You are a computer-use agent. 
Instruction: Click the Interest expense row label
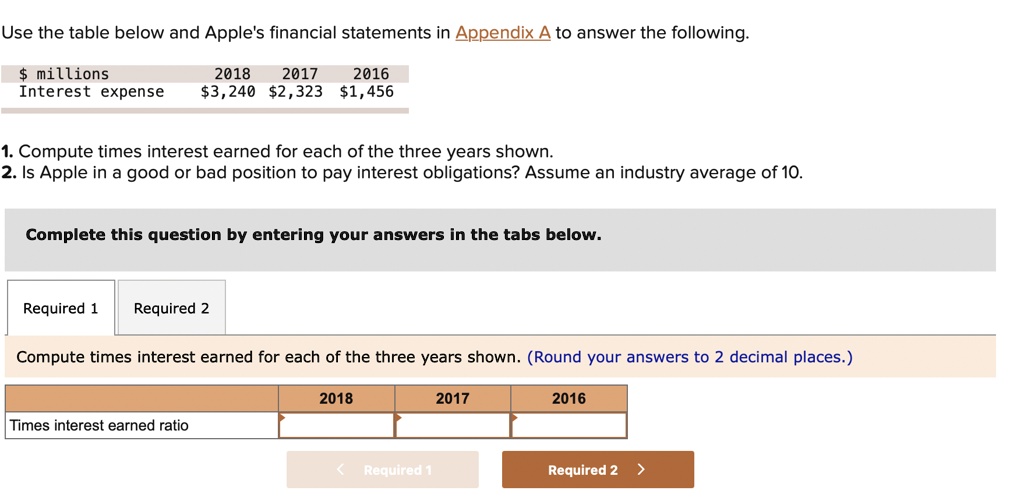point(91,92)
